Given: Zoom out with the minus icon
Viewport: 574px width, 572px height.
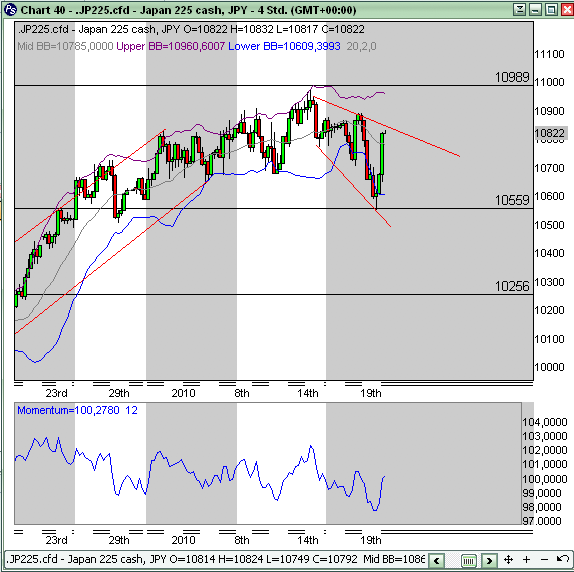Looking at the screenshot, I should [544, 559].
